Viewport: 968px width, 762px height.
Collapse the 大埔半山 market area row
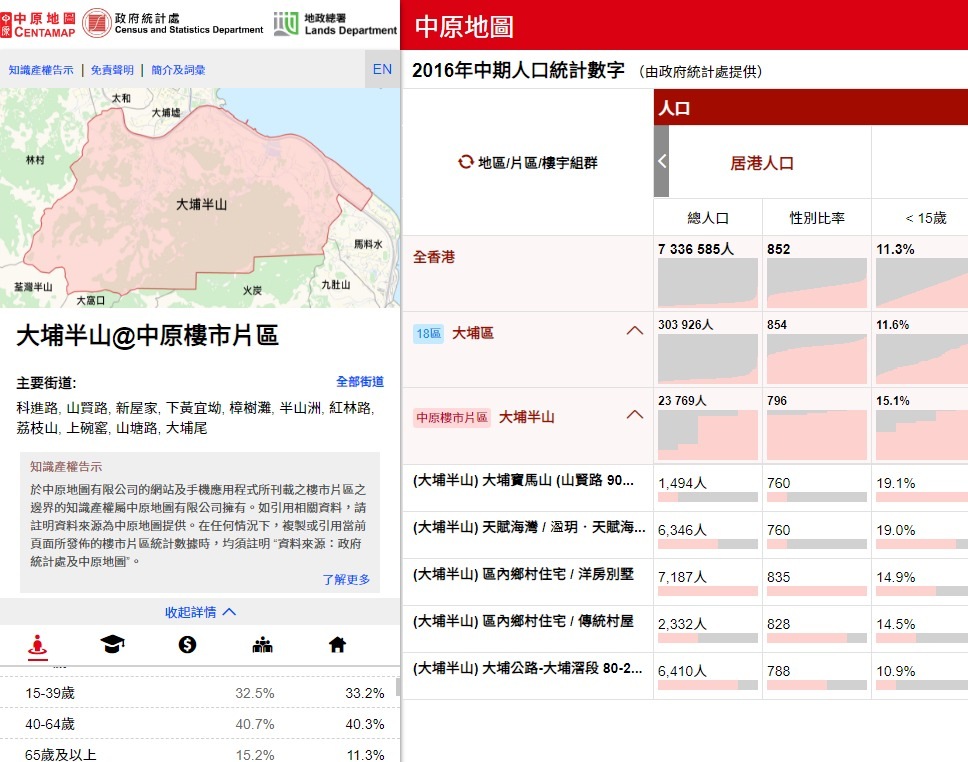point(635,415)
